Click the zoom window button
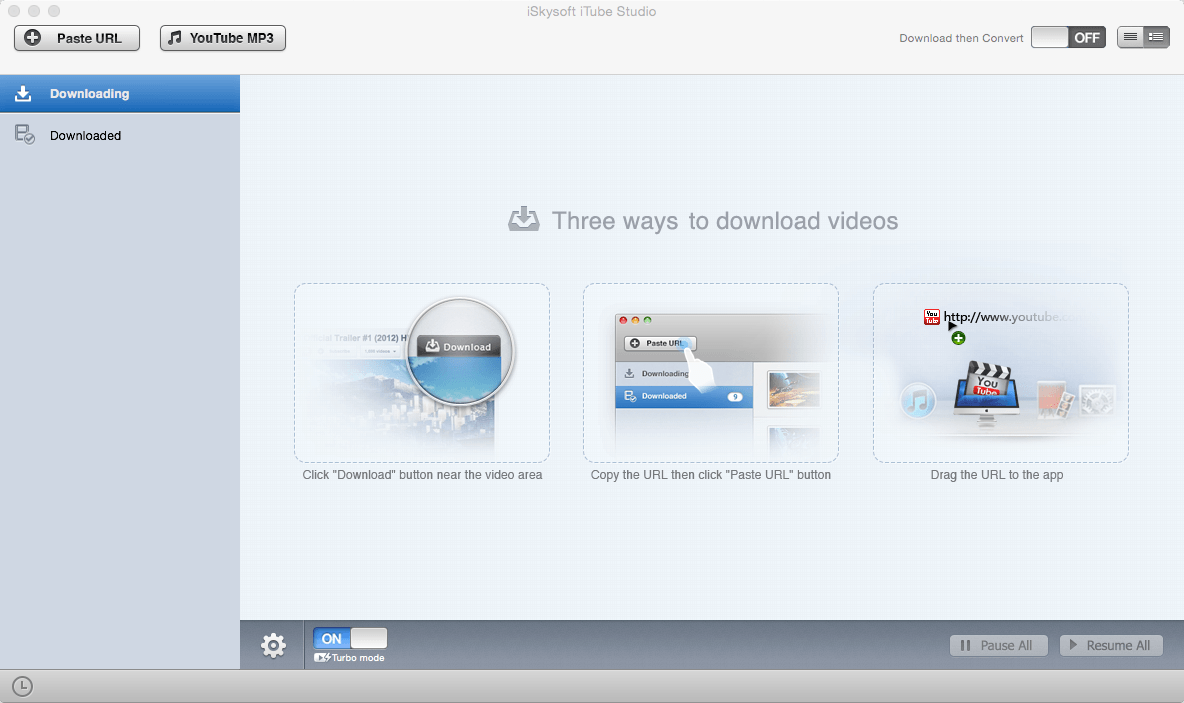The height and width of the screenshot is (703, 1184). [x=54, y=11]
